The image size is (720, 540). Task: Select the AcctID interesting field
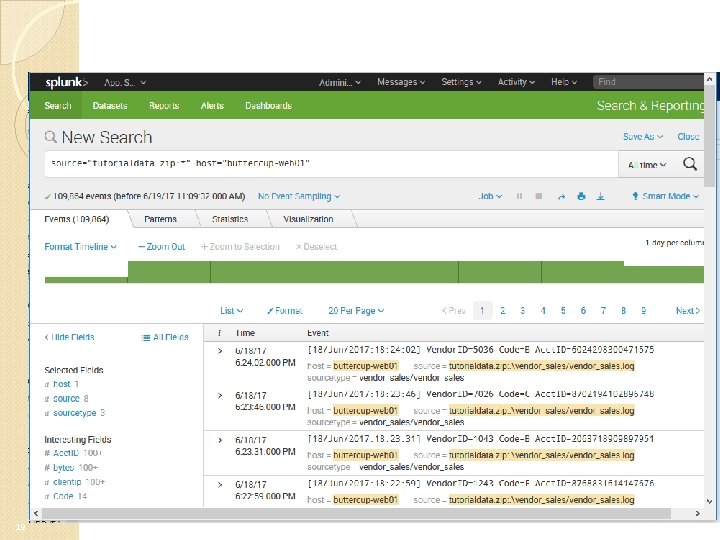(66, 453)
